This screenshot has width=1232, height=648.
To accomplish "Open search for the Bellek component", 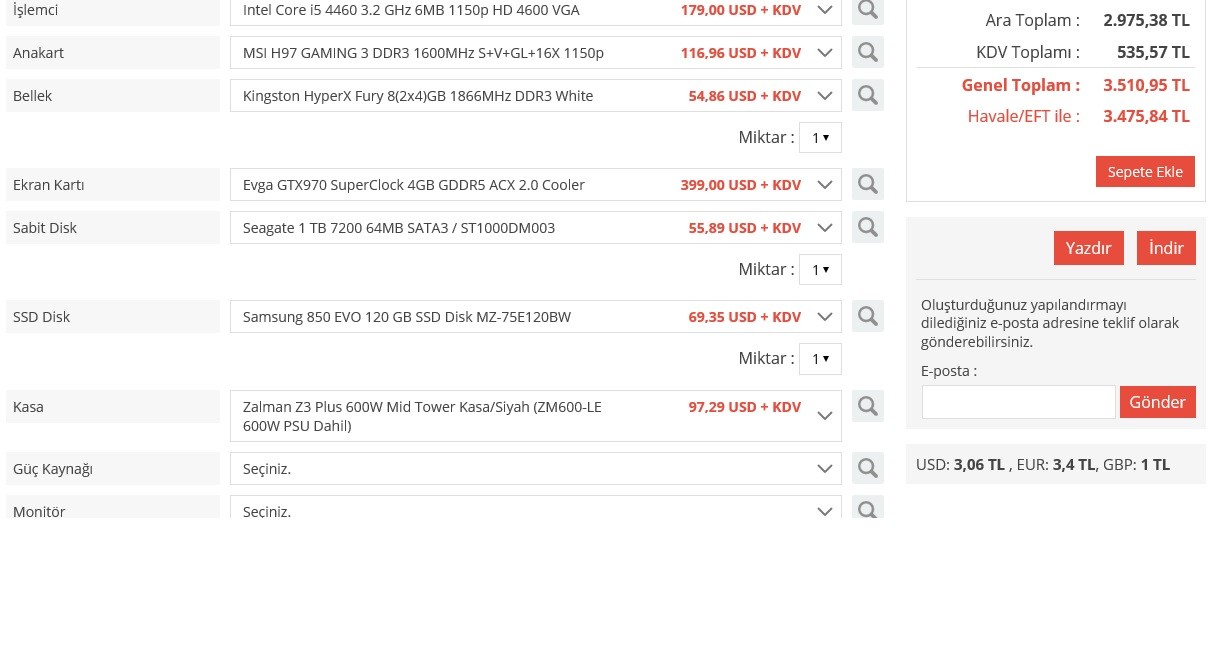I will coord(867,96).
